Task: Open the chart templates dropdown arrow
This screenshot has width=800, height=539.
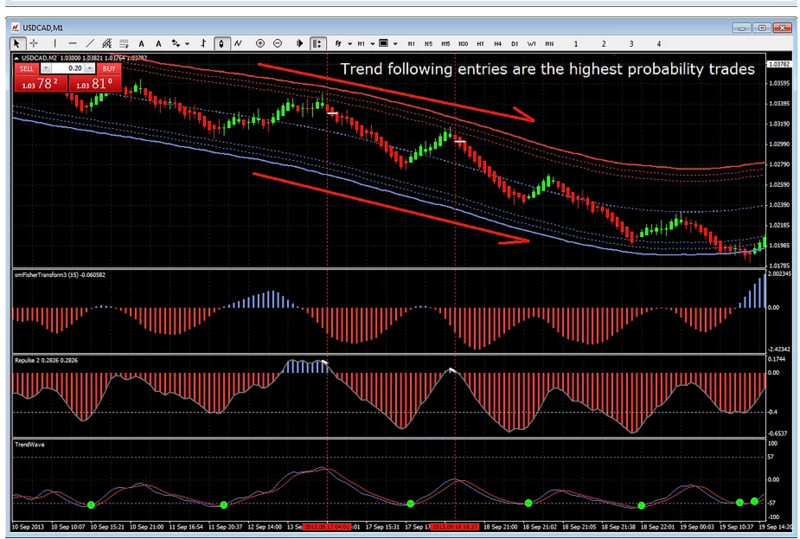Action: pyautogui.click(x=395, y=44)
